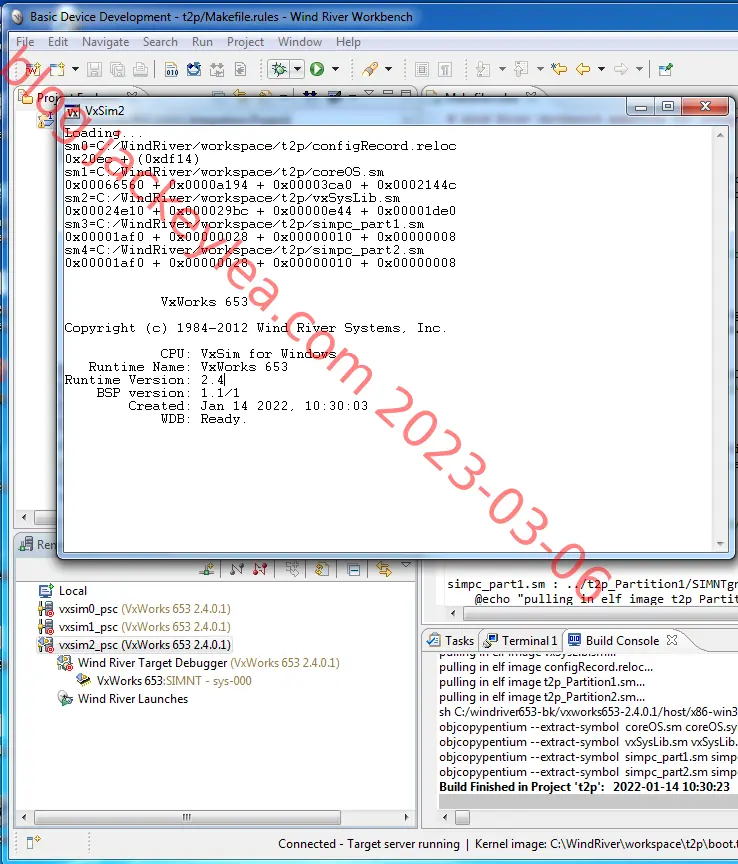Viewport: 738px width, 864px height.
Task: Open the Forward history dropdown arrow
Action: (639, 69)
